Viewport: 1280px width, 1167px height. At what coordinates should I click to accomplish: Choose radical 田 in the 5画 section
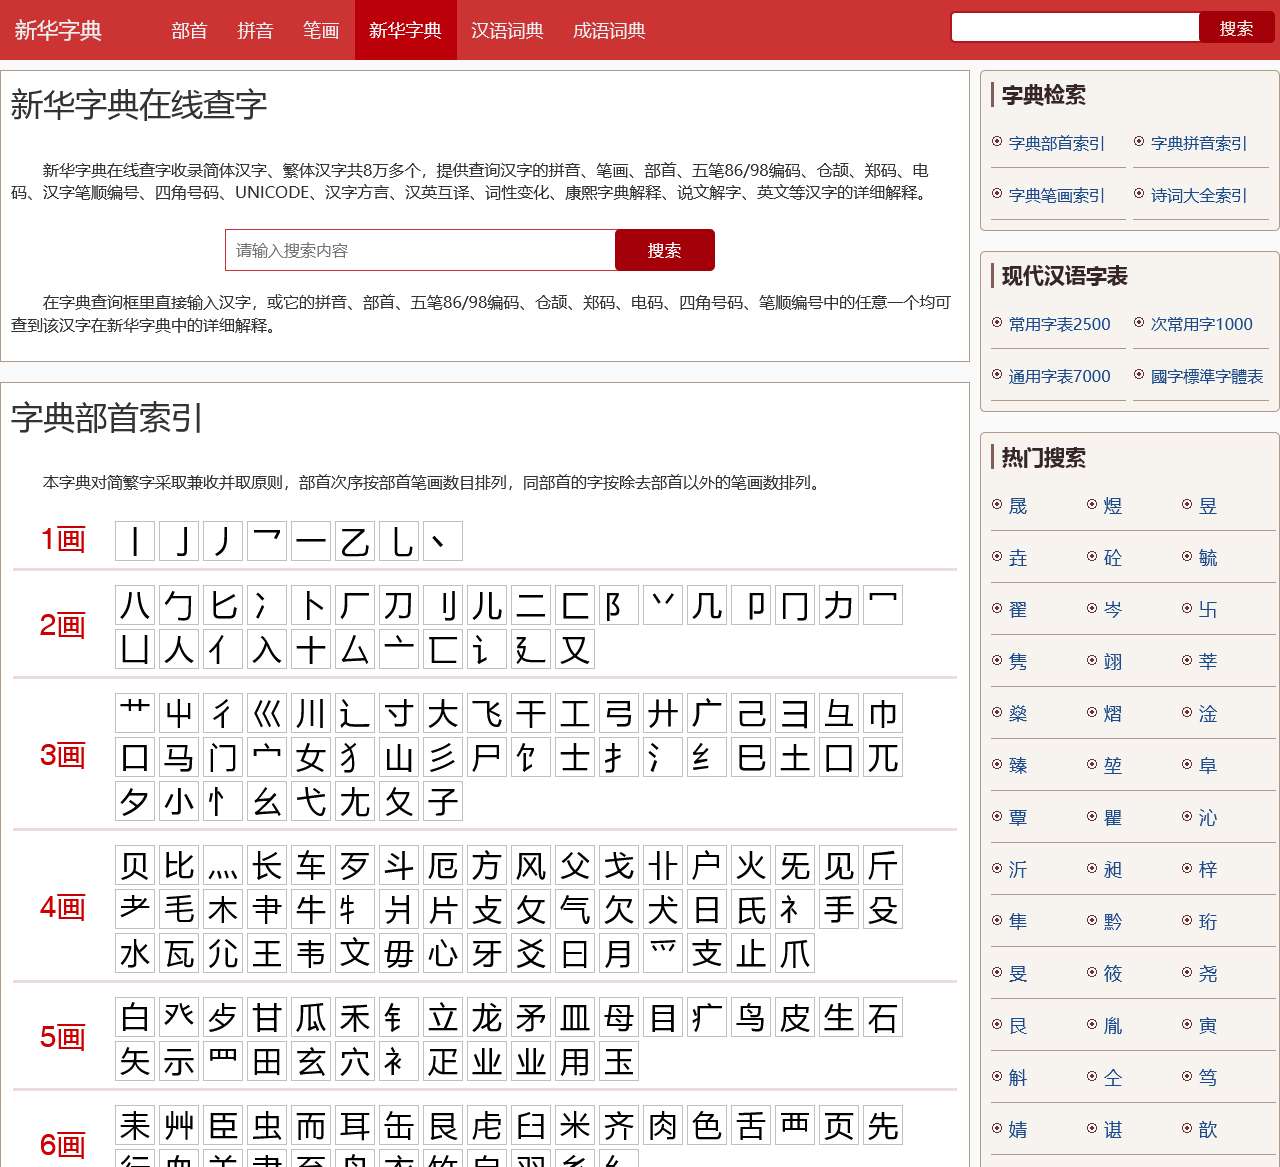[267, 1061]
